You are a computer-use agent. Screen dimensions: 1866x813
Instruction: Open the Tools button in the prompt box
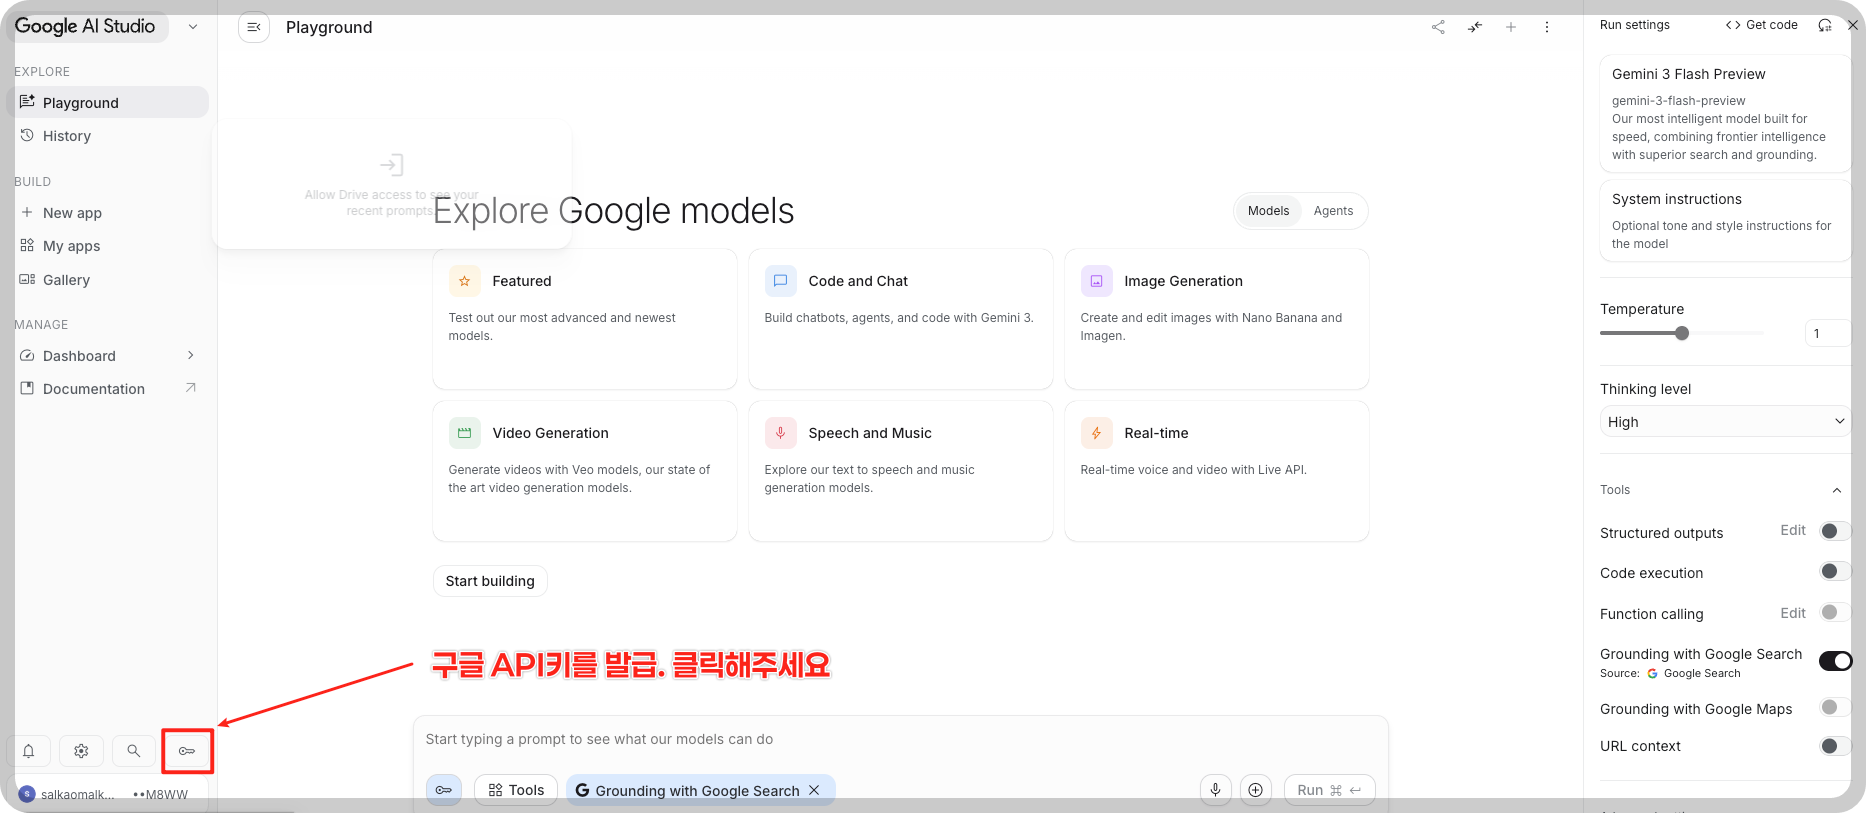(x=516, y=790)
